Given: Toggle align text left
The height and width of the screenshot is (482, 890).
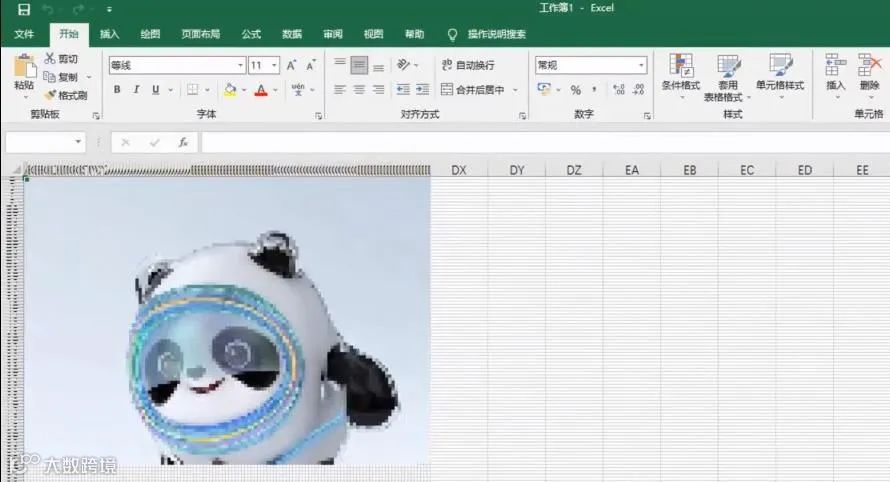Looking at the screenshot, I should click(x=339, y=90).
